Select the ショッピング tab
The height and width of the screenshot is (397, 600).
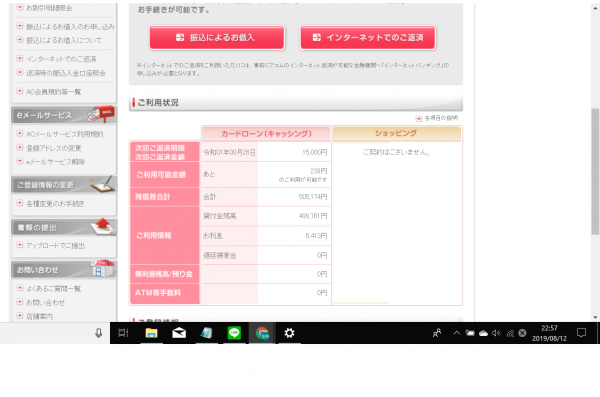[396, 133]
